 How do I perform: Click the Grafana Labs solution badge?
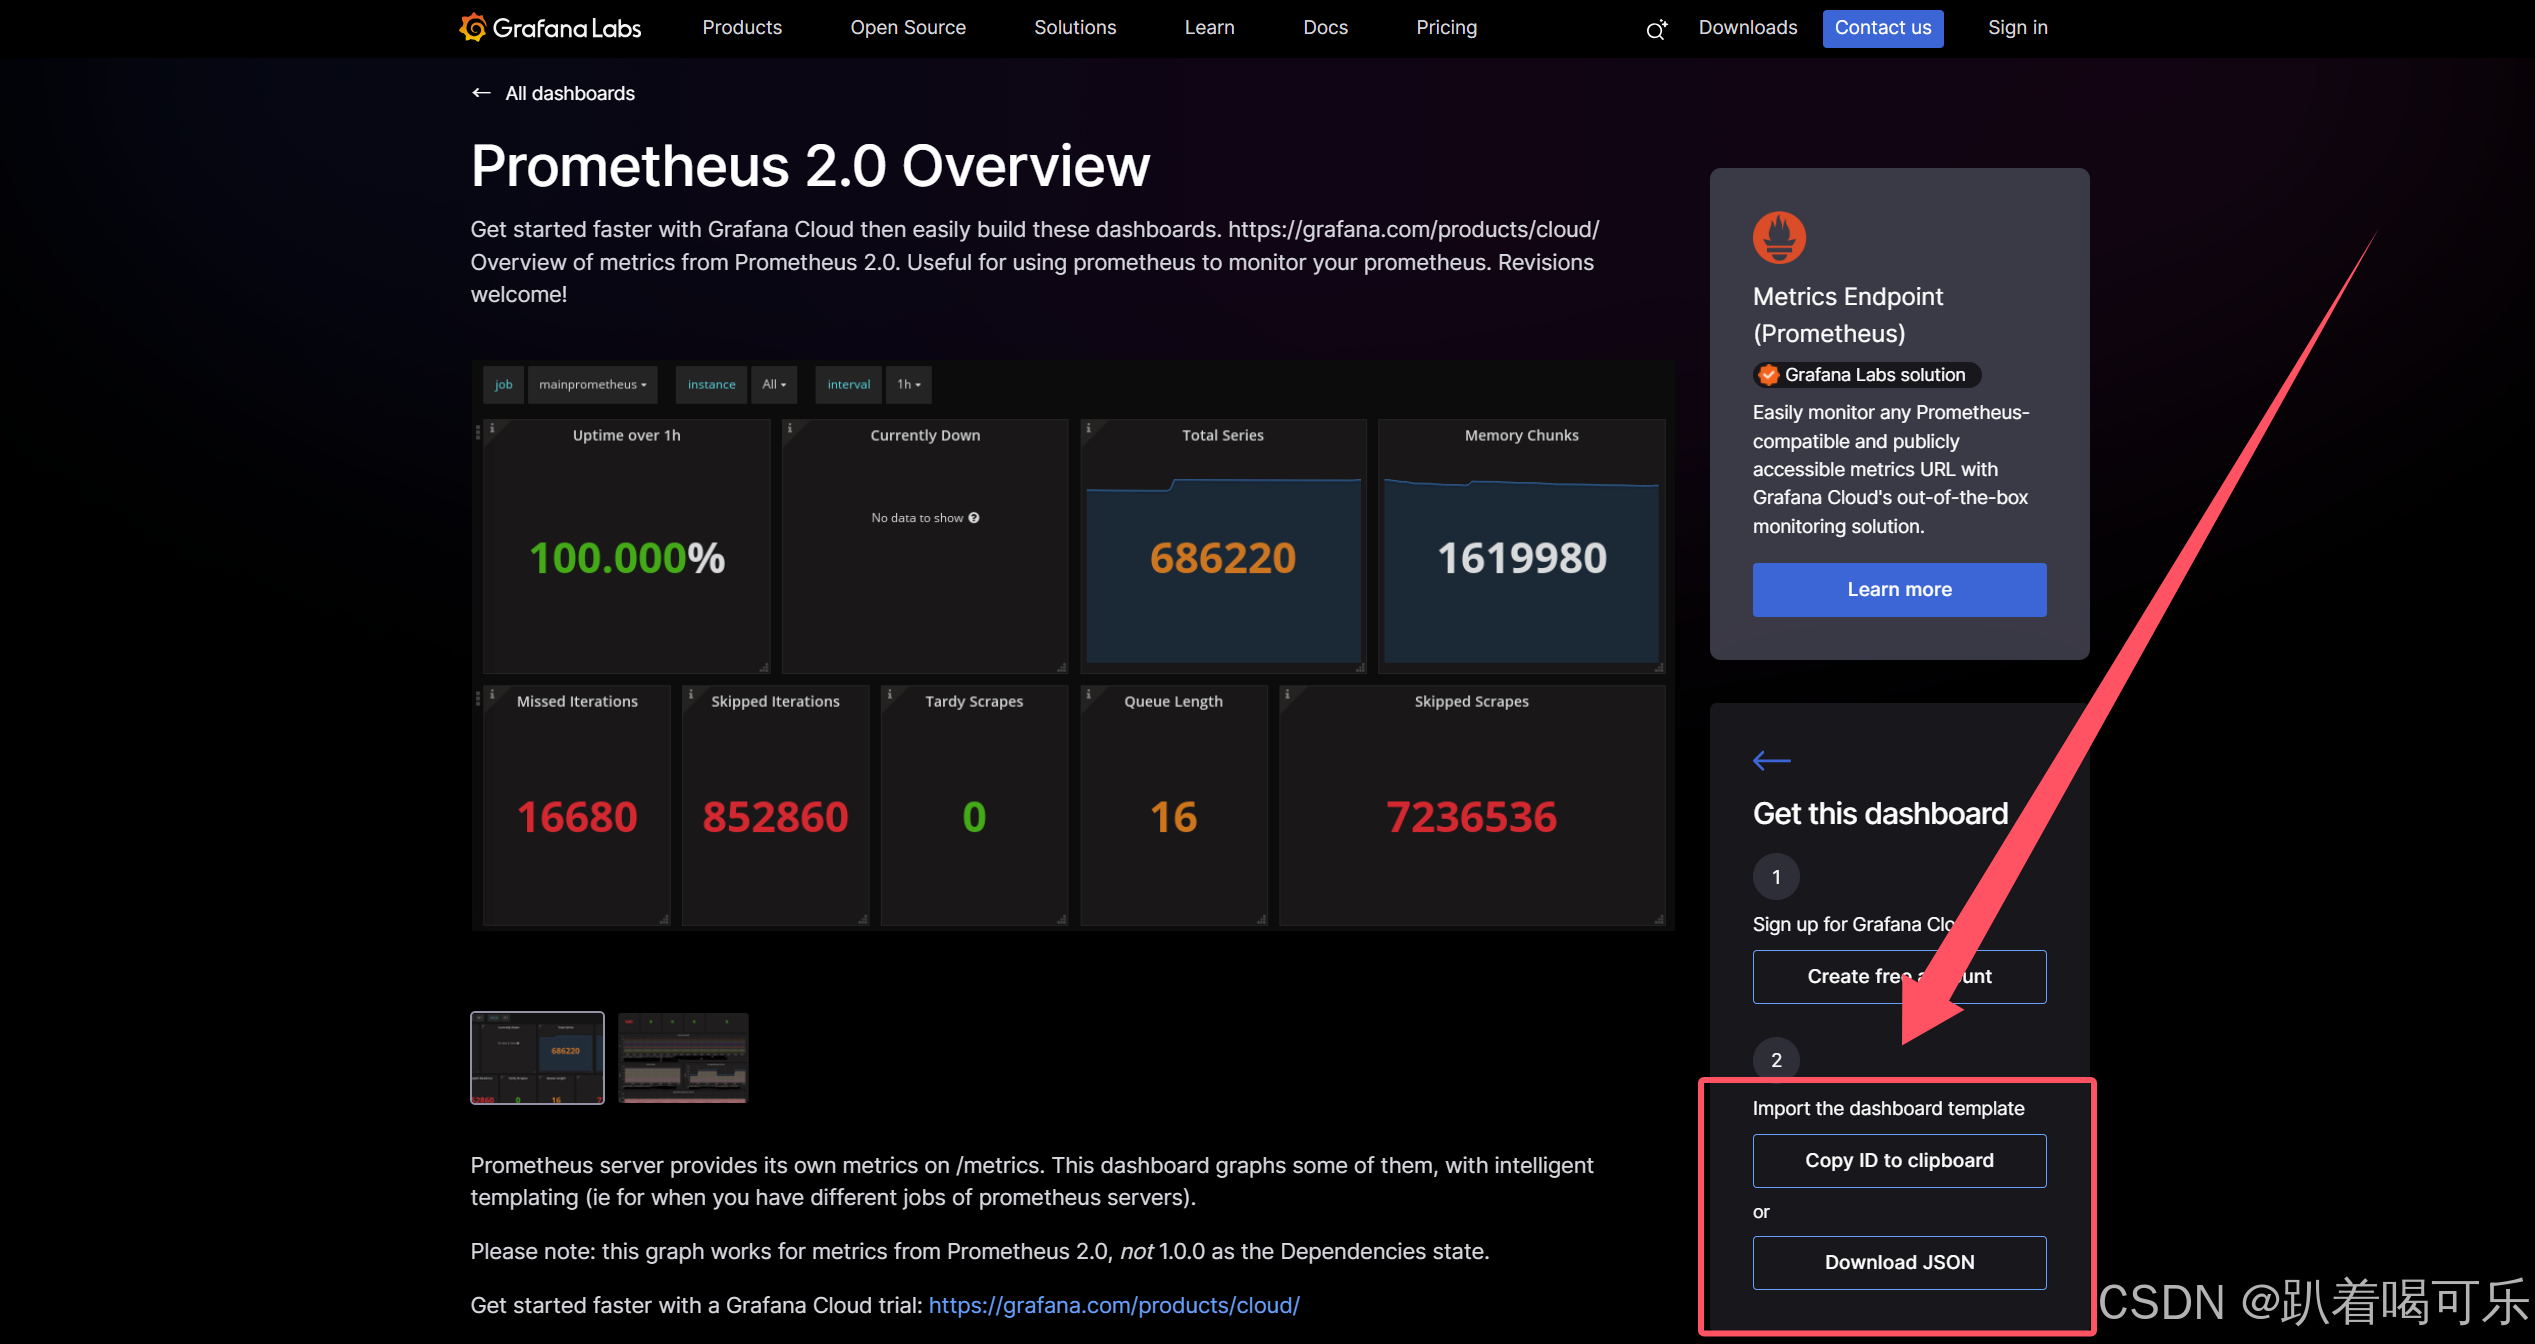click(1866, 375)
